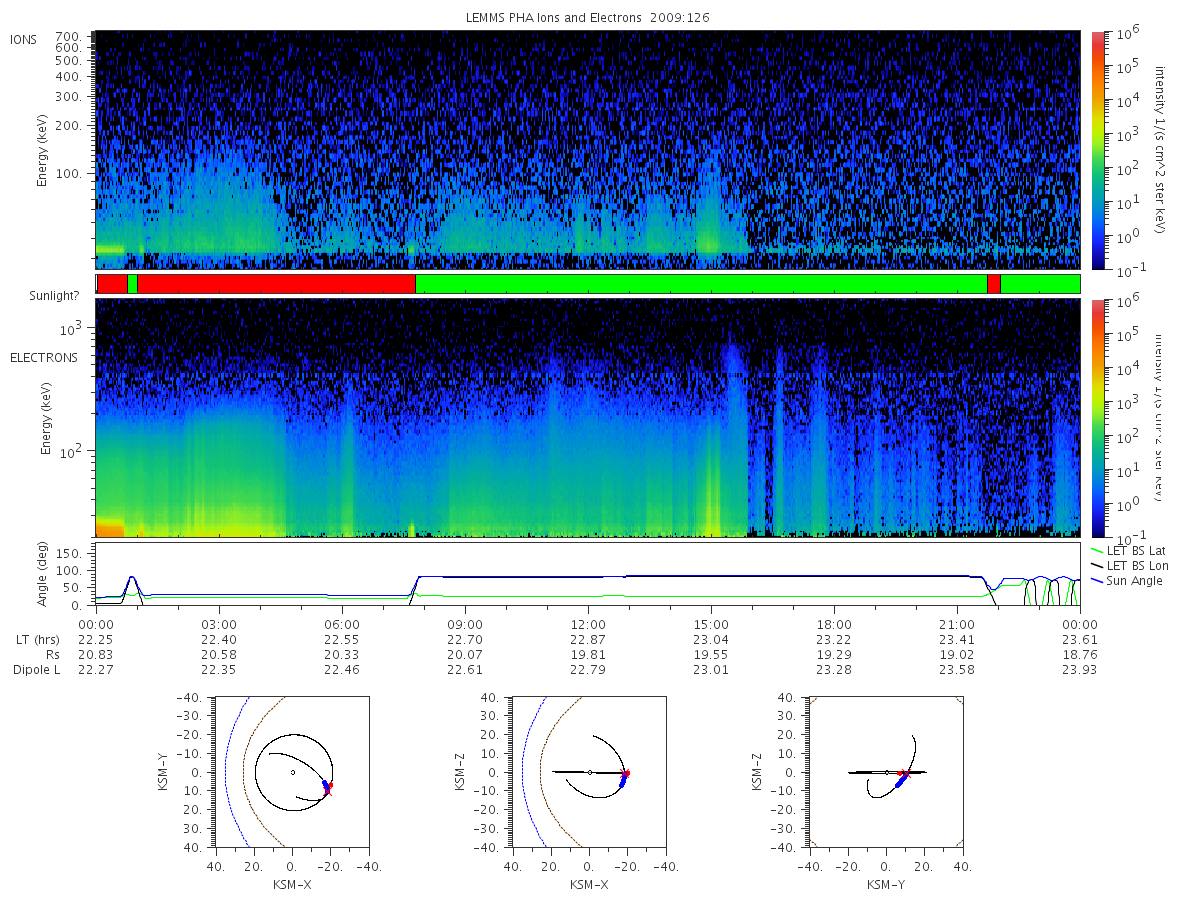Click the red marker in KSM-X/KSM-Z orbit plot
Screen dimensions: 1200x900
(625, 773)
